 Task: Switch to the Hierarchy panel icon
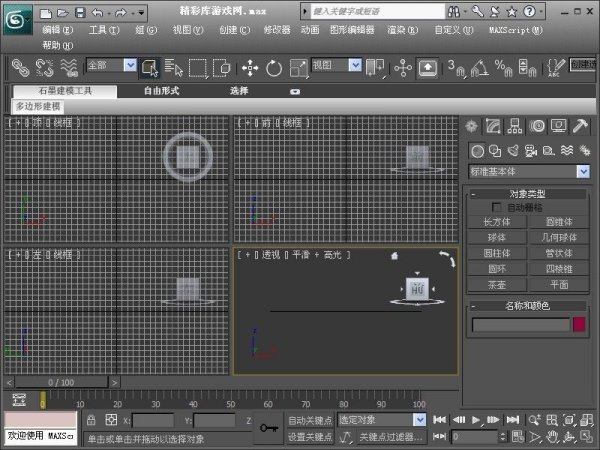[x=515, y=126]
